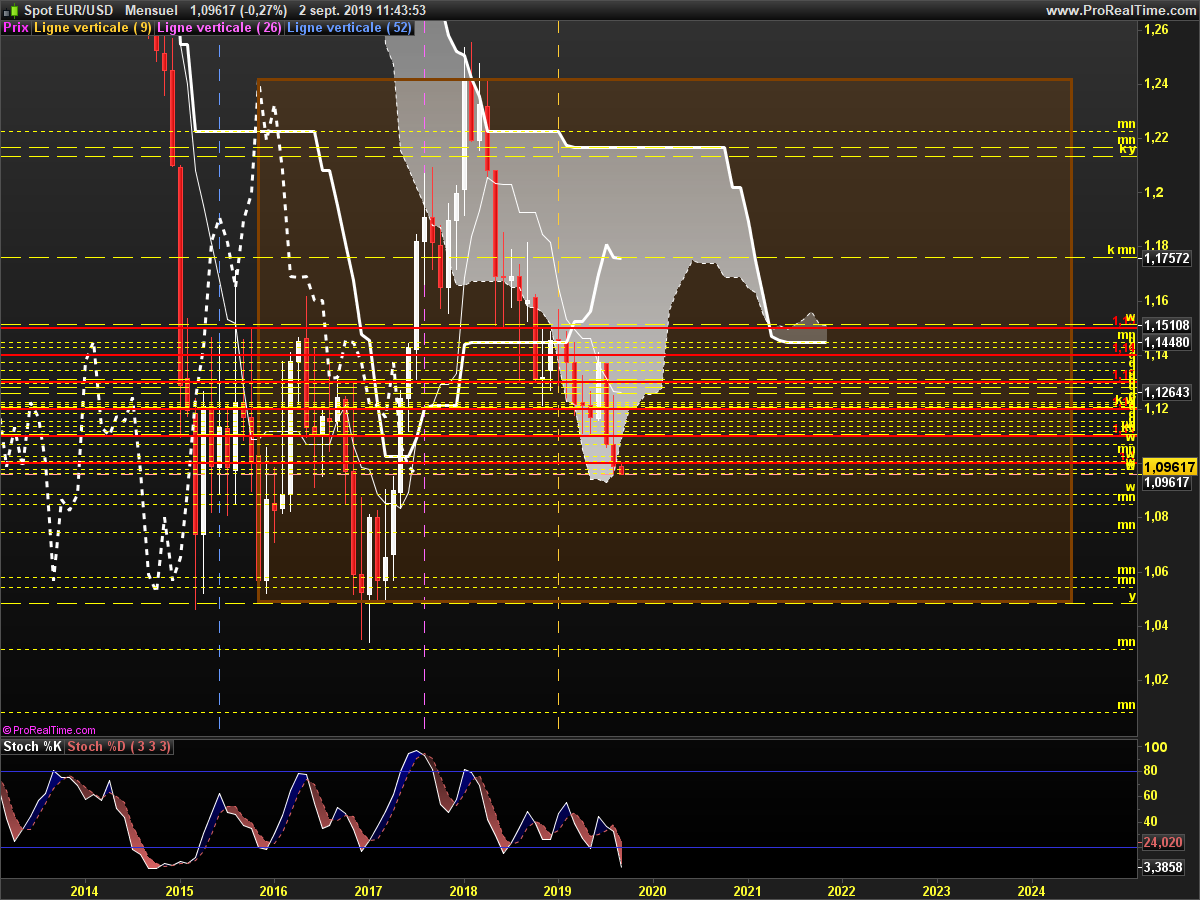Image resolution: width=1200 pixels, height=900 pixels.
Task: Click the 1,17572 price tag
Action: coord(1167,258)
